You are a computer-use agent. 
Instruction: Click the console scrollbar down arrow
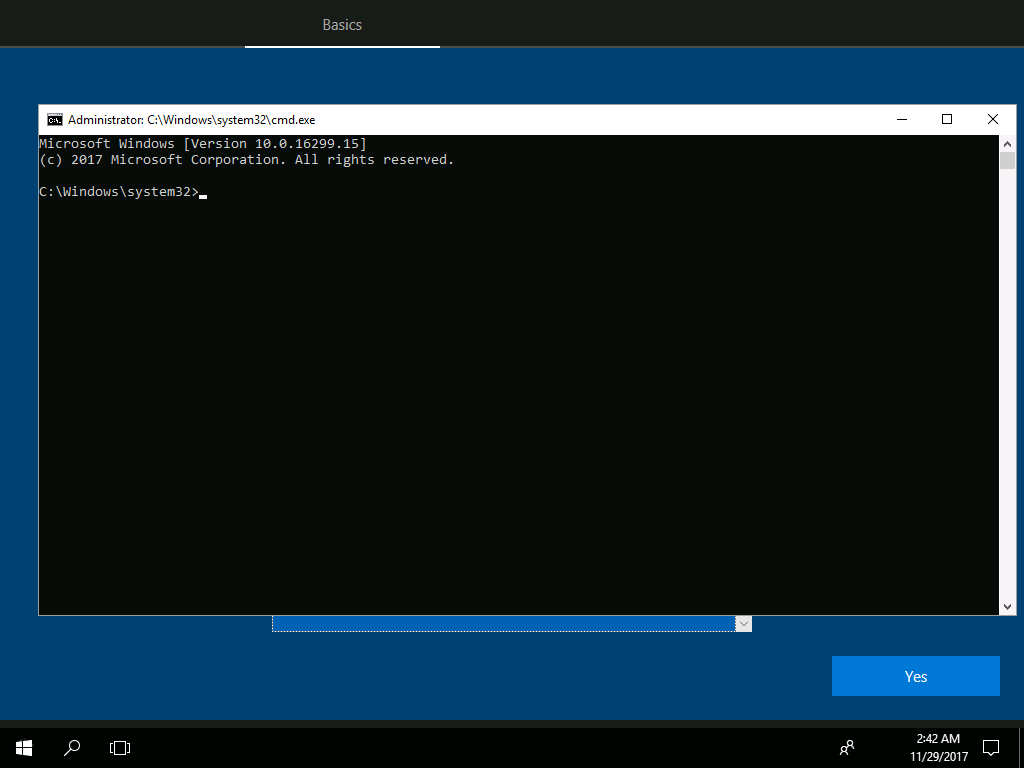1007,607
